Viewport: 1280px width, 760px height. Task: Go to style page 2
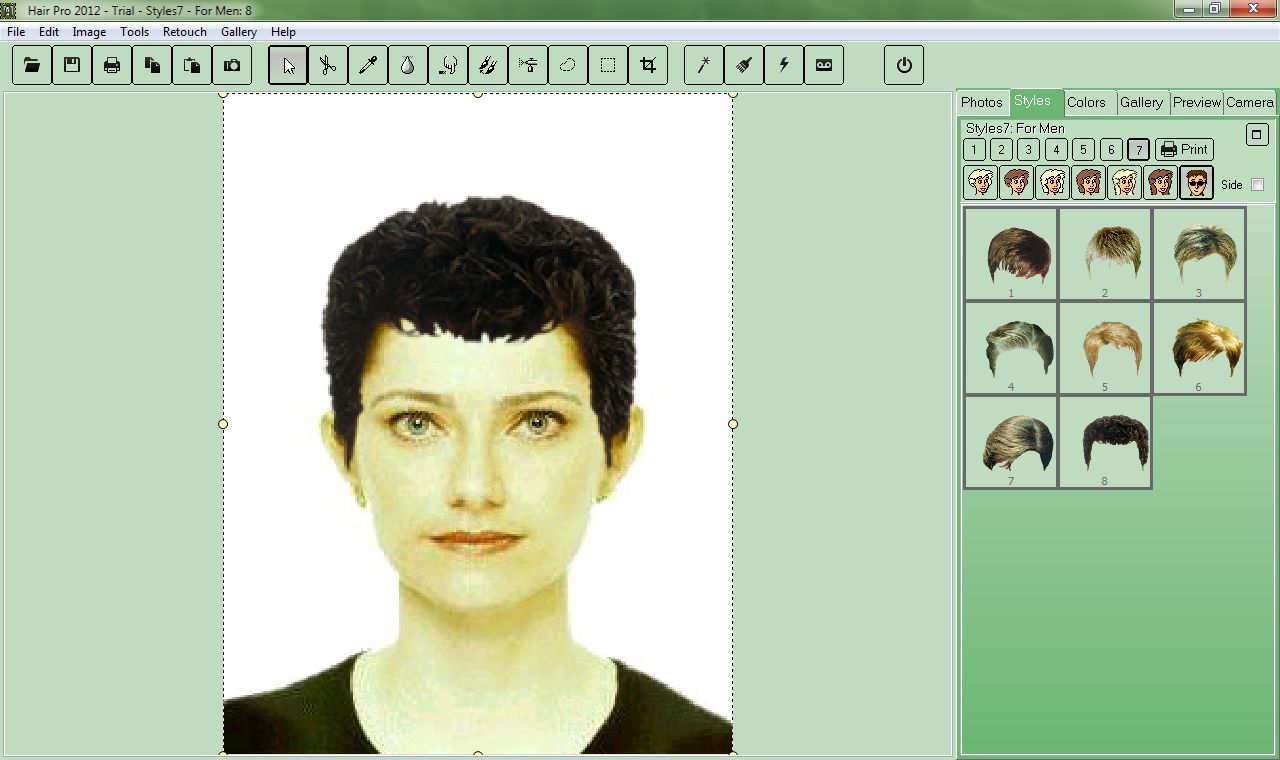1001,150
